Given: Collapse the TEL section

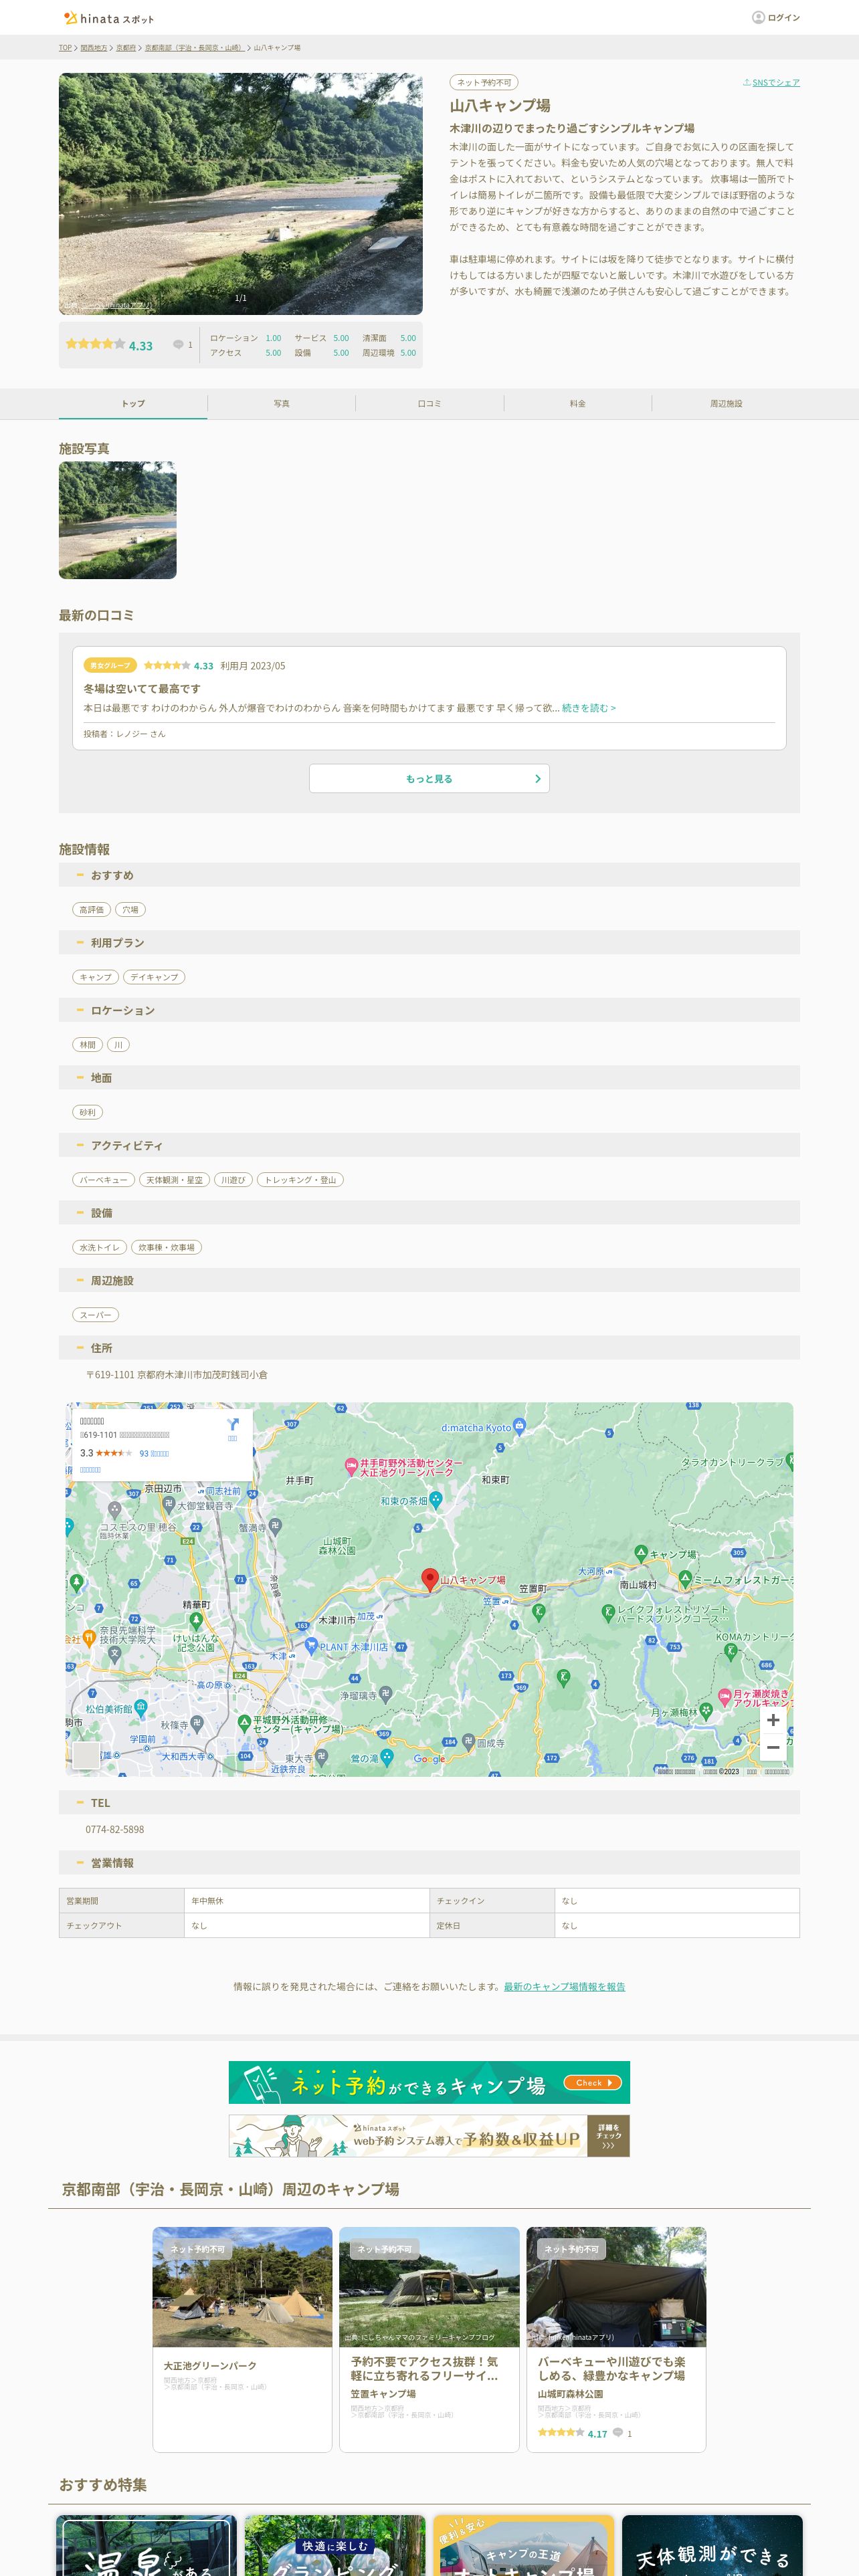Looking at the screenshot, I should point(429,1803).
